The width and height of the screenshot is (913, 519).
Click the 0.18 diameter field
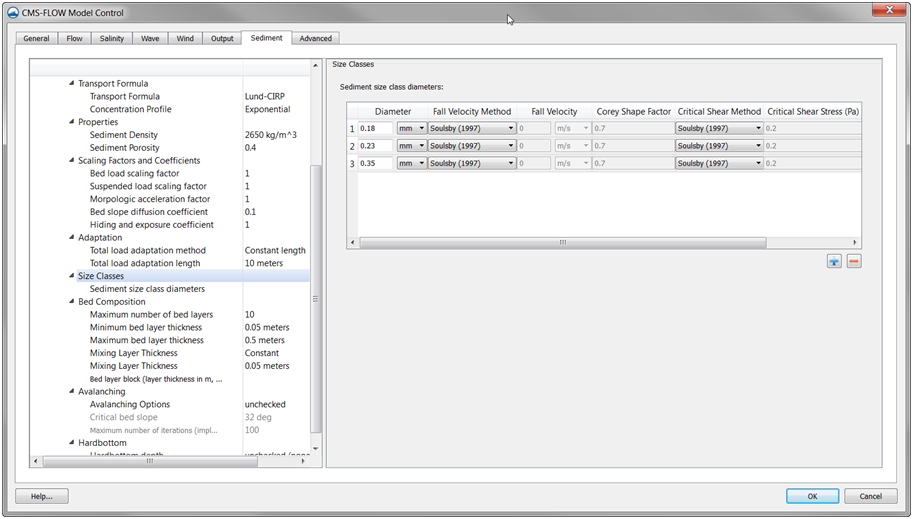tap(376, 128)
